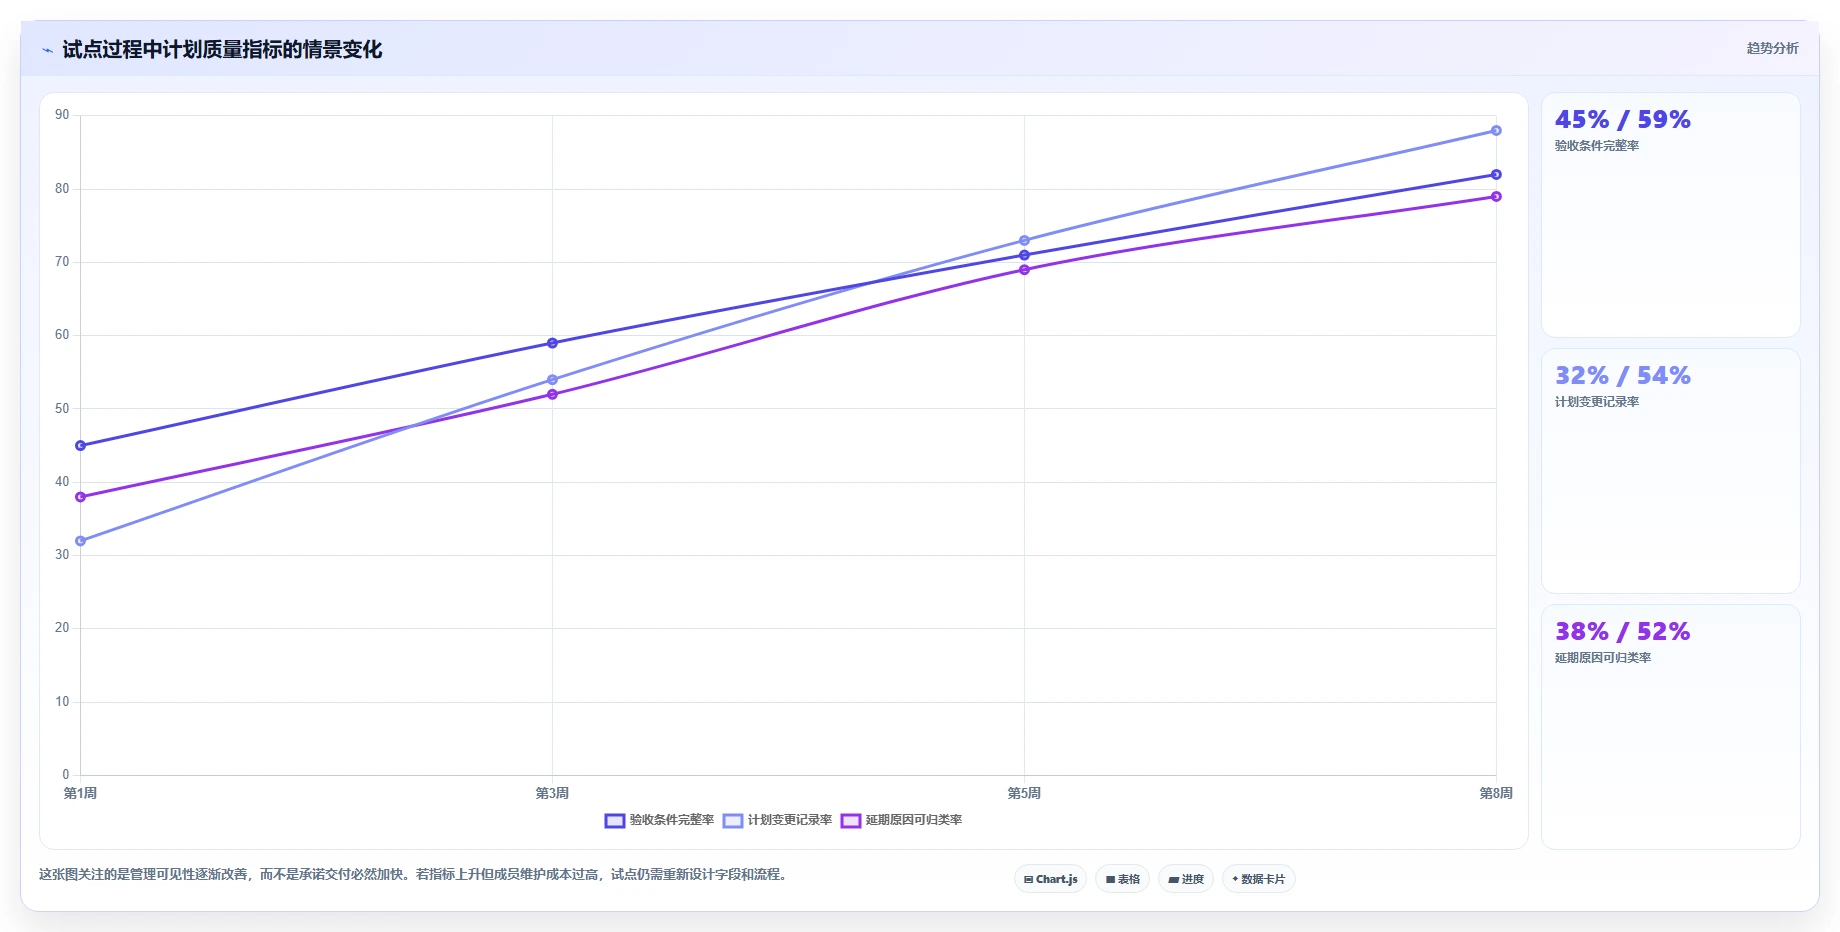Click the 验收条件完整率 legend text

pos(672,820)
